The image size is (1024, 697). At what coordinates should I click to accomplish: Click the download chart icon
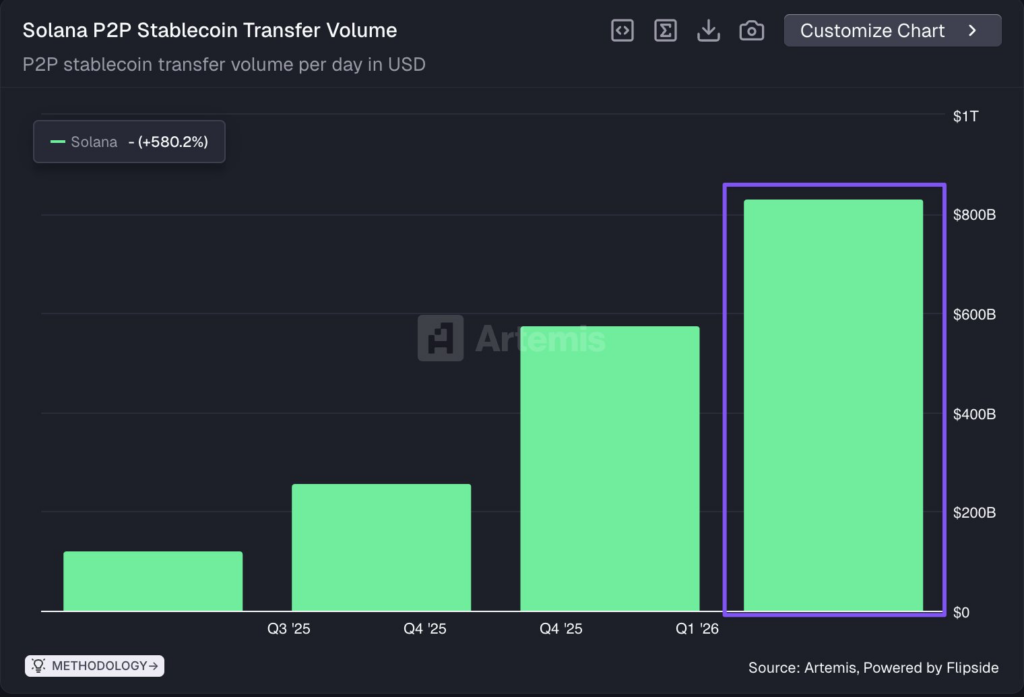click(708, 31)
